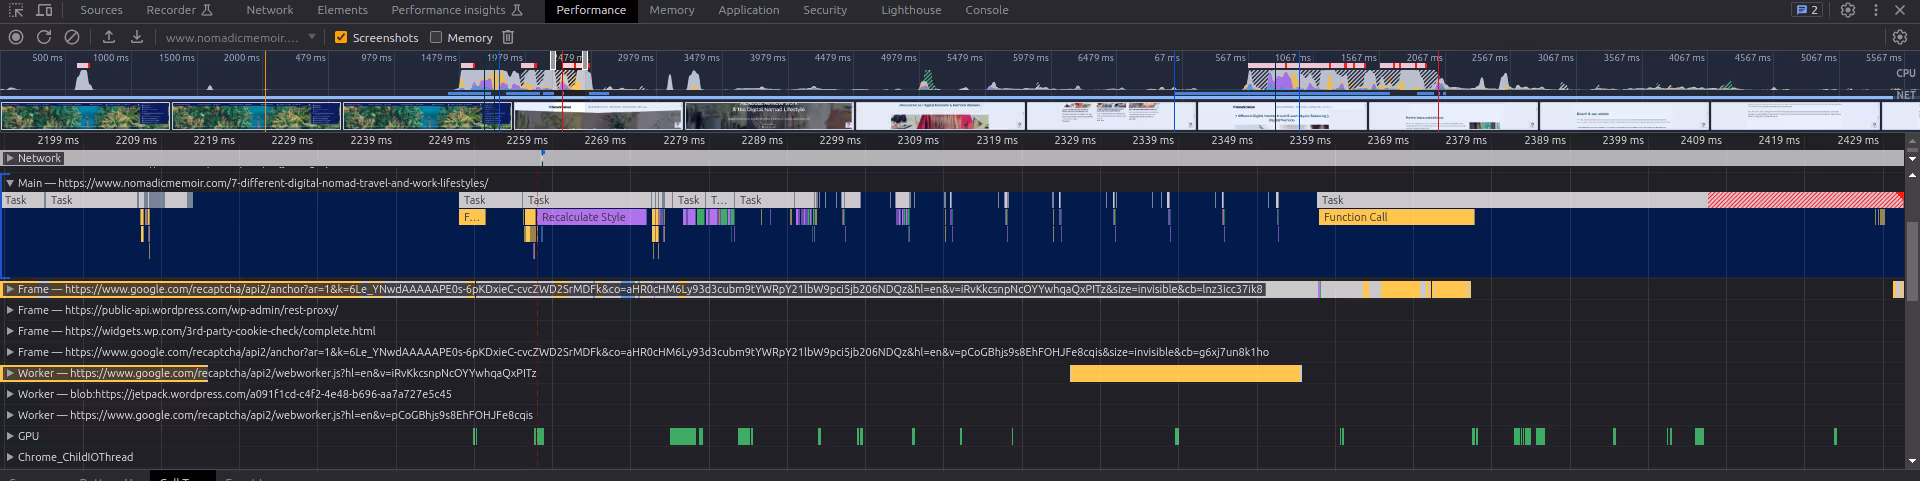Image resolution: width=1920 pixels, height=481 pixels.
Task: Select the long Task with red striped end
Action: (1611, 200)
